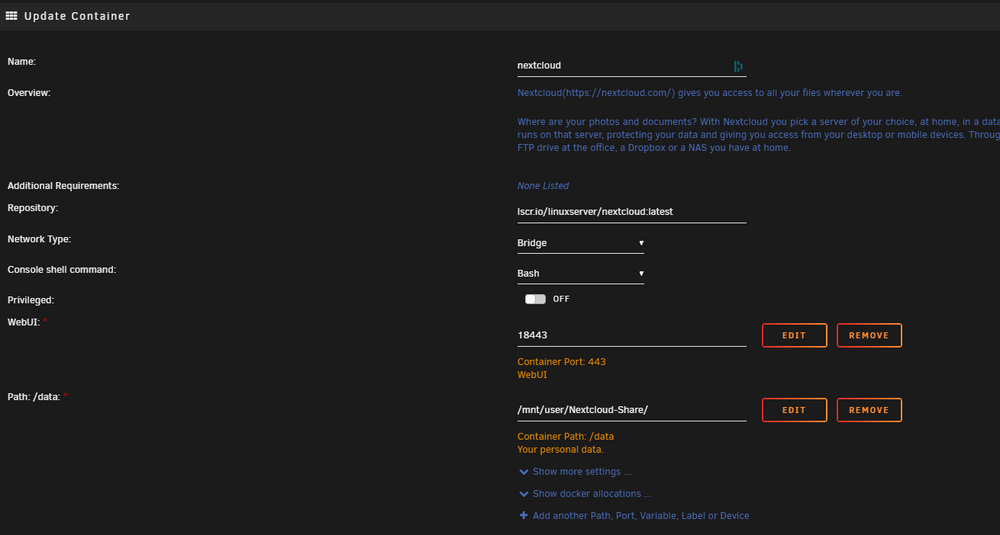1000x535 pixels.
Task: Click the 'Privileged:' label
Action: (x=31, y=300)
